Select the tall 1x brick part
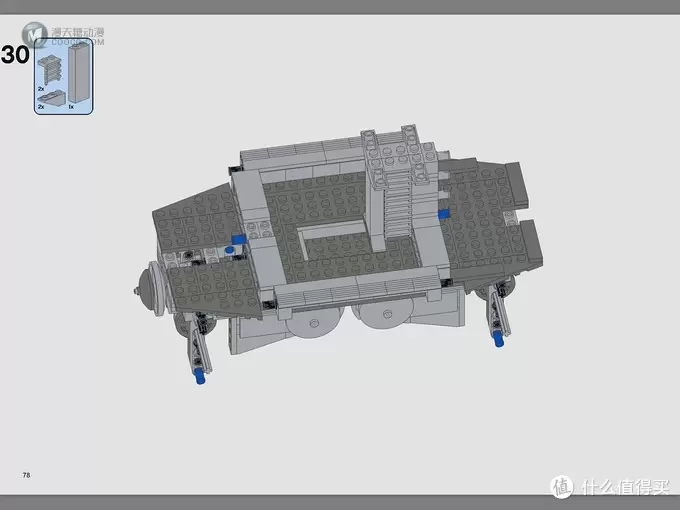The height and width of the screenshot is (510, 680). 80,72
